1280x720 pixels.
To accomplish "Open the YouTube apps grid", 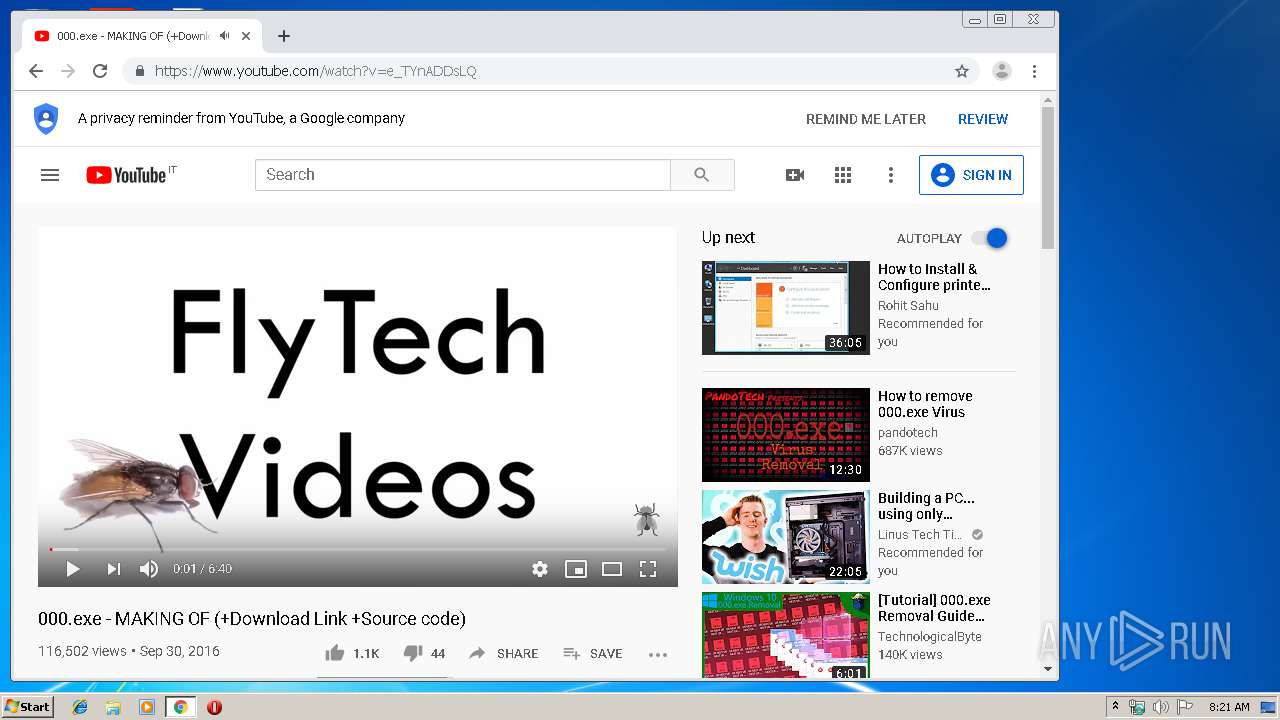I will tap(843, 175).
